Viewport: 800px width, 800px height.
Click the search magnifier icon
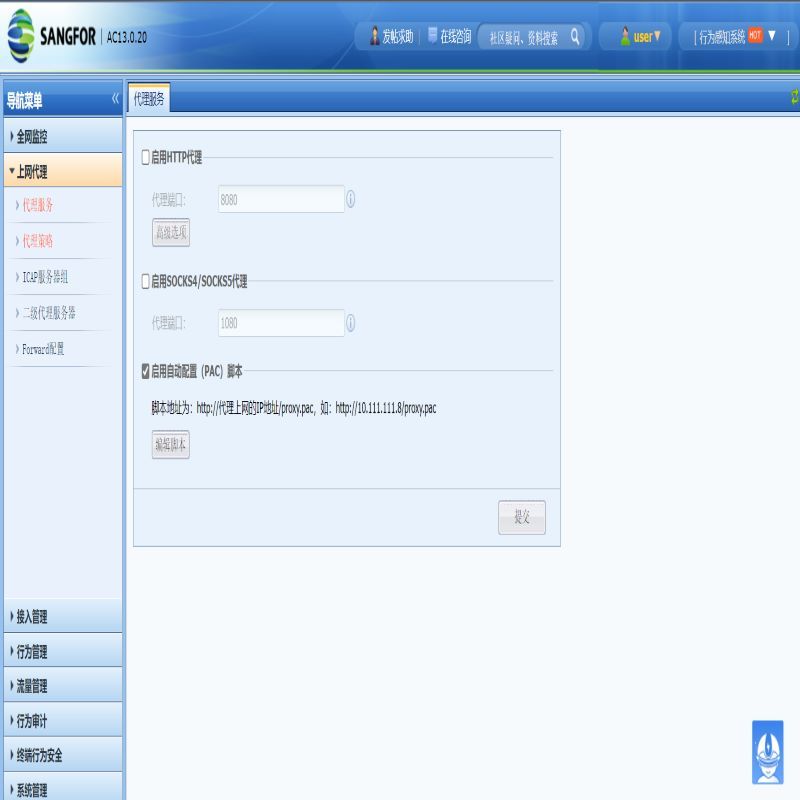tap(575, 37)
